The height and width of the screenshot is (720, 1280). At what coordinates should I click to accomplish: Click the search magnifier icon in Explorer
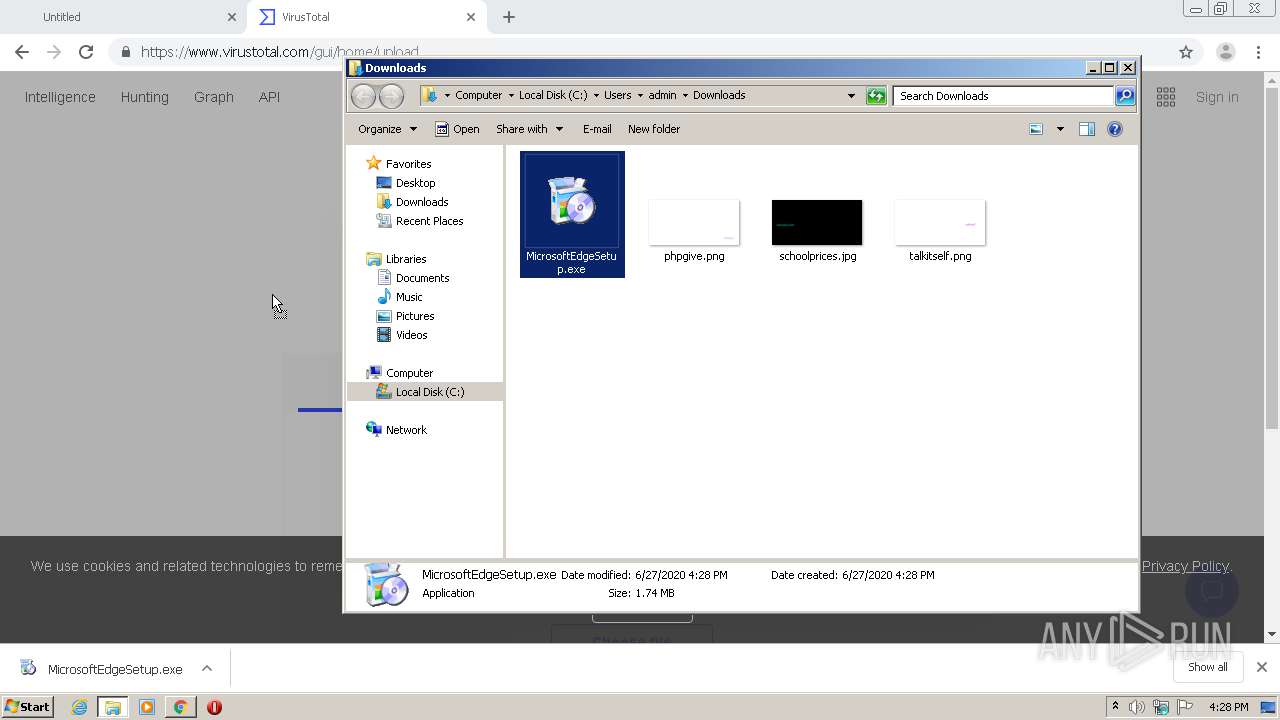pyautogui.click(x=1125, y=96)
